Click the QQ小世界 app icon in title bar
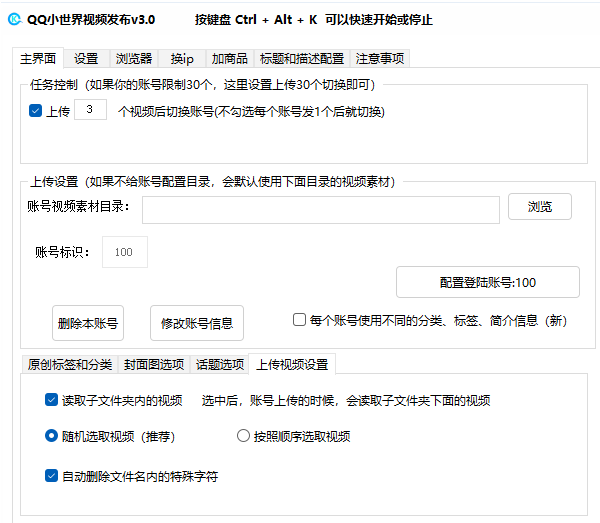This screenshot has height=523, width=600. click(12, 19)
